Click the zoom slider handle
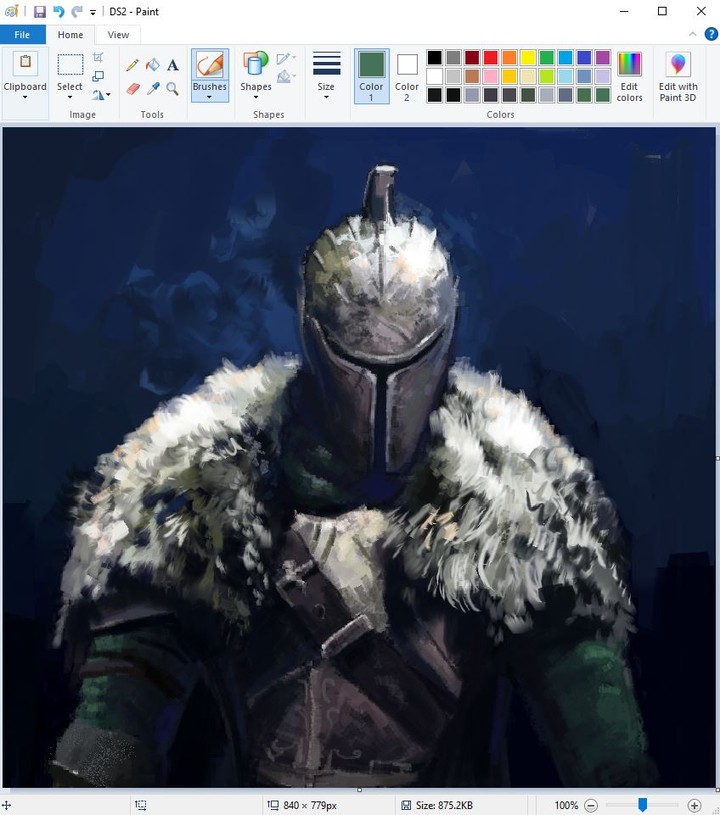720x815 pixels. (x=643, y=805)
